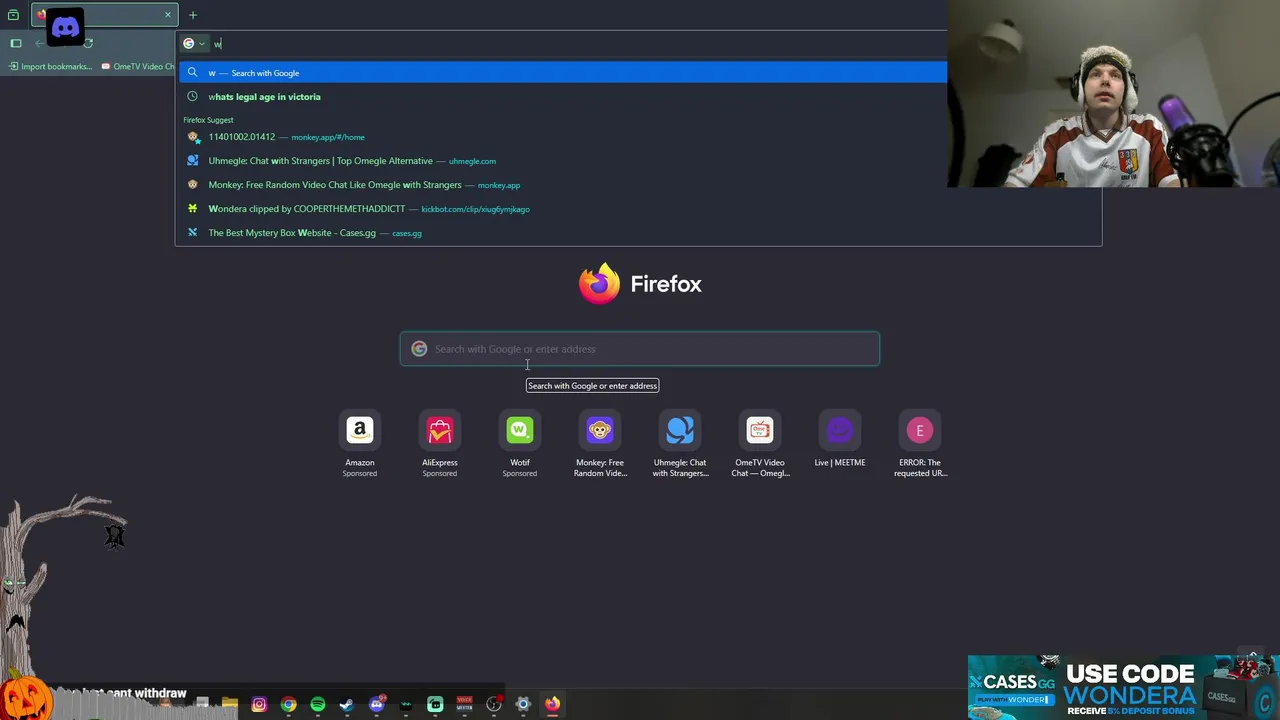Screen dimensions: 1280x720
Task: Toggle the Firefox sidebar icon
Action: tap(16, 43)
